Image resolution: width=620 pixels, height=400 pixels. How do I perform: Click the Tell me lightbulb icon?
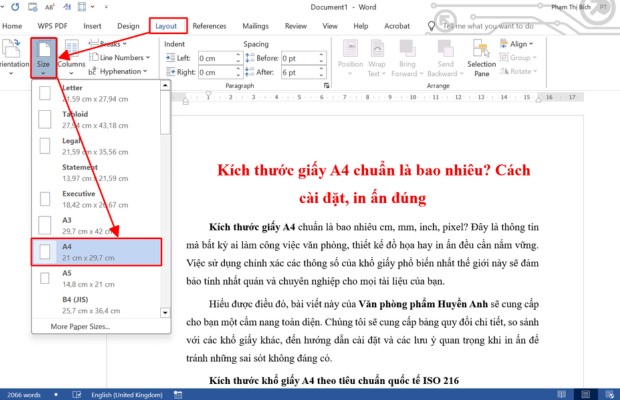coord(431,26)
